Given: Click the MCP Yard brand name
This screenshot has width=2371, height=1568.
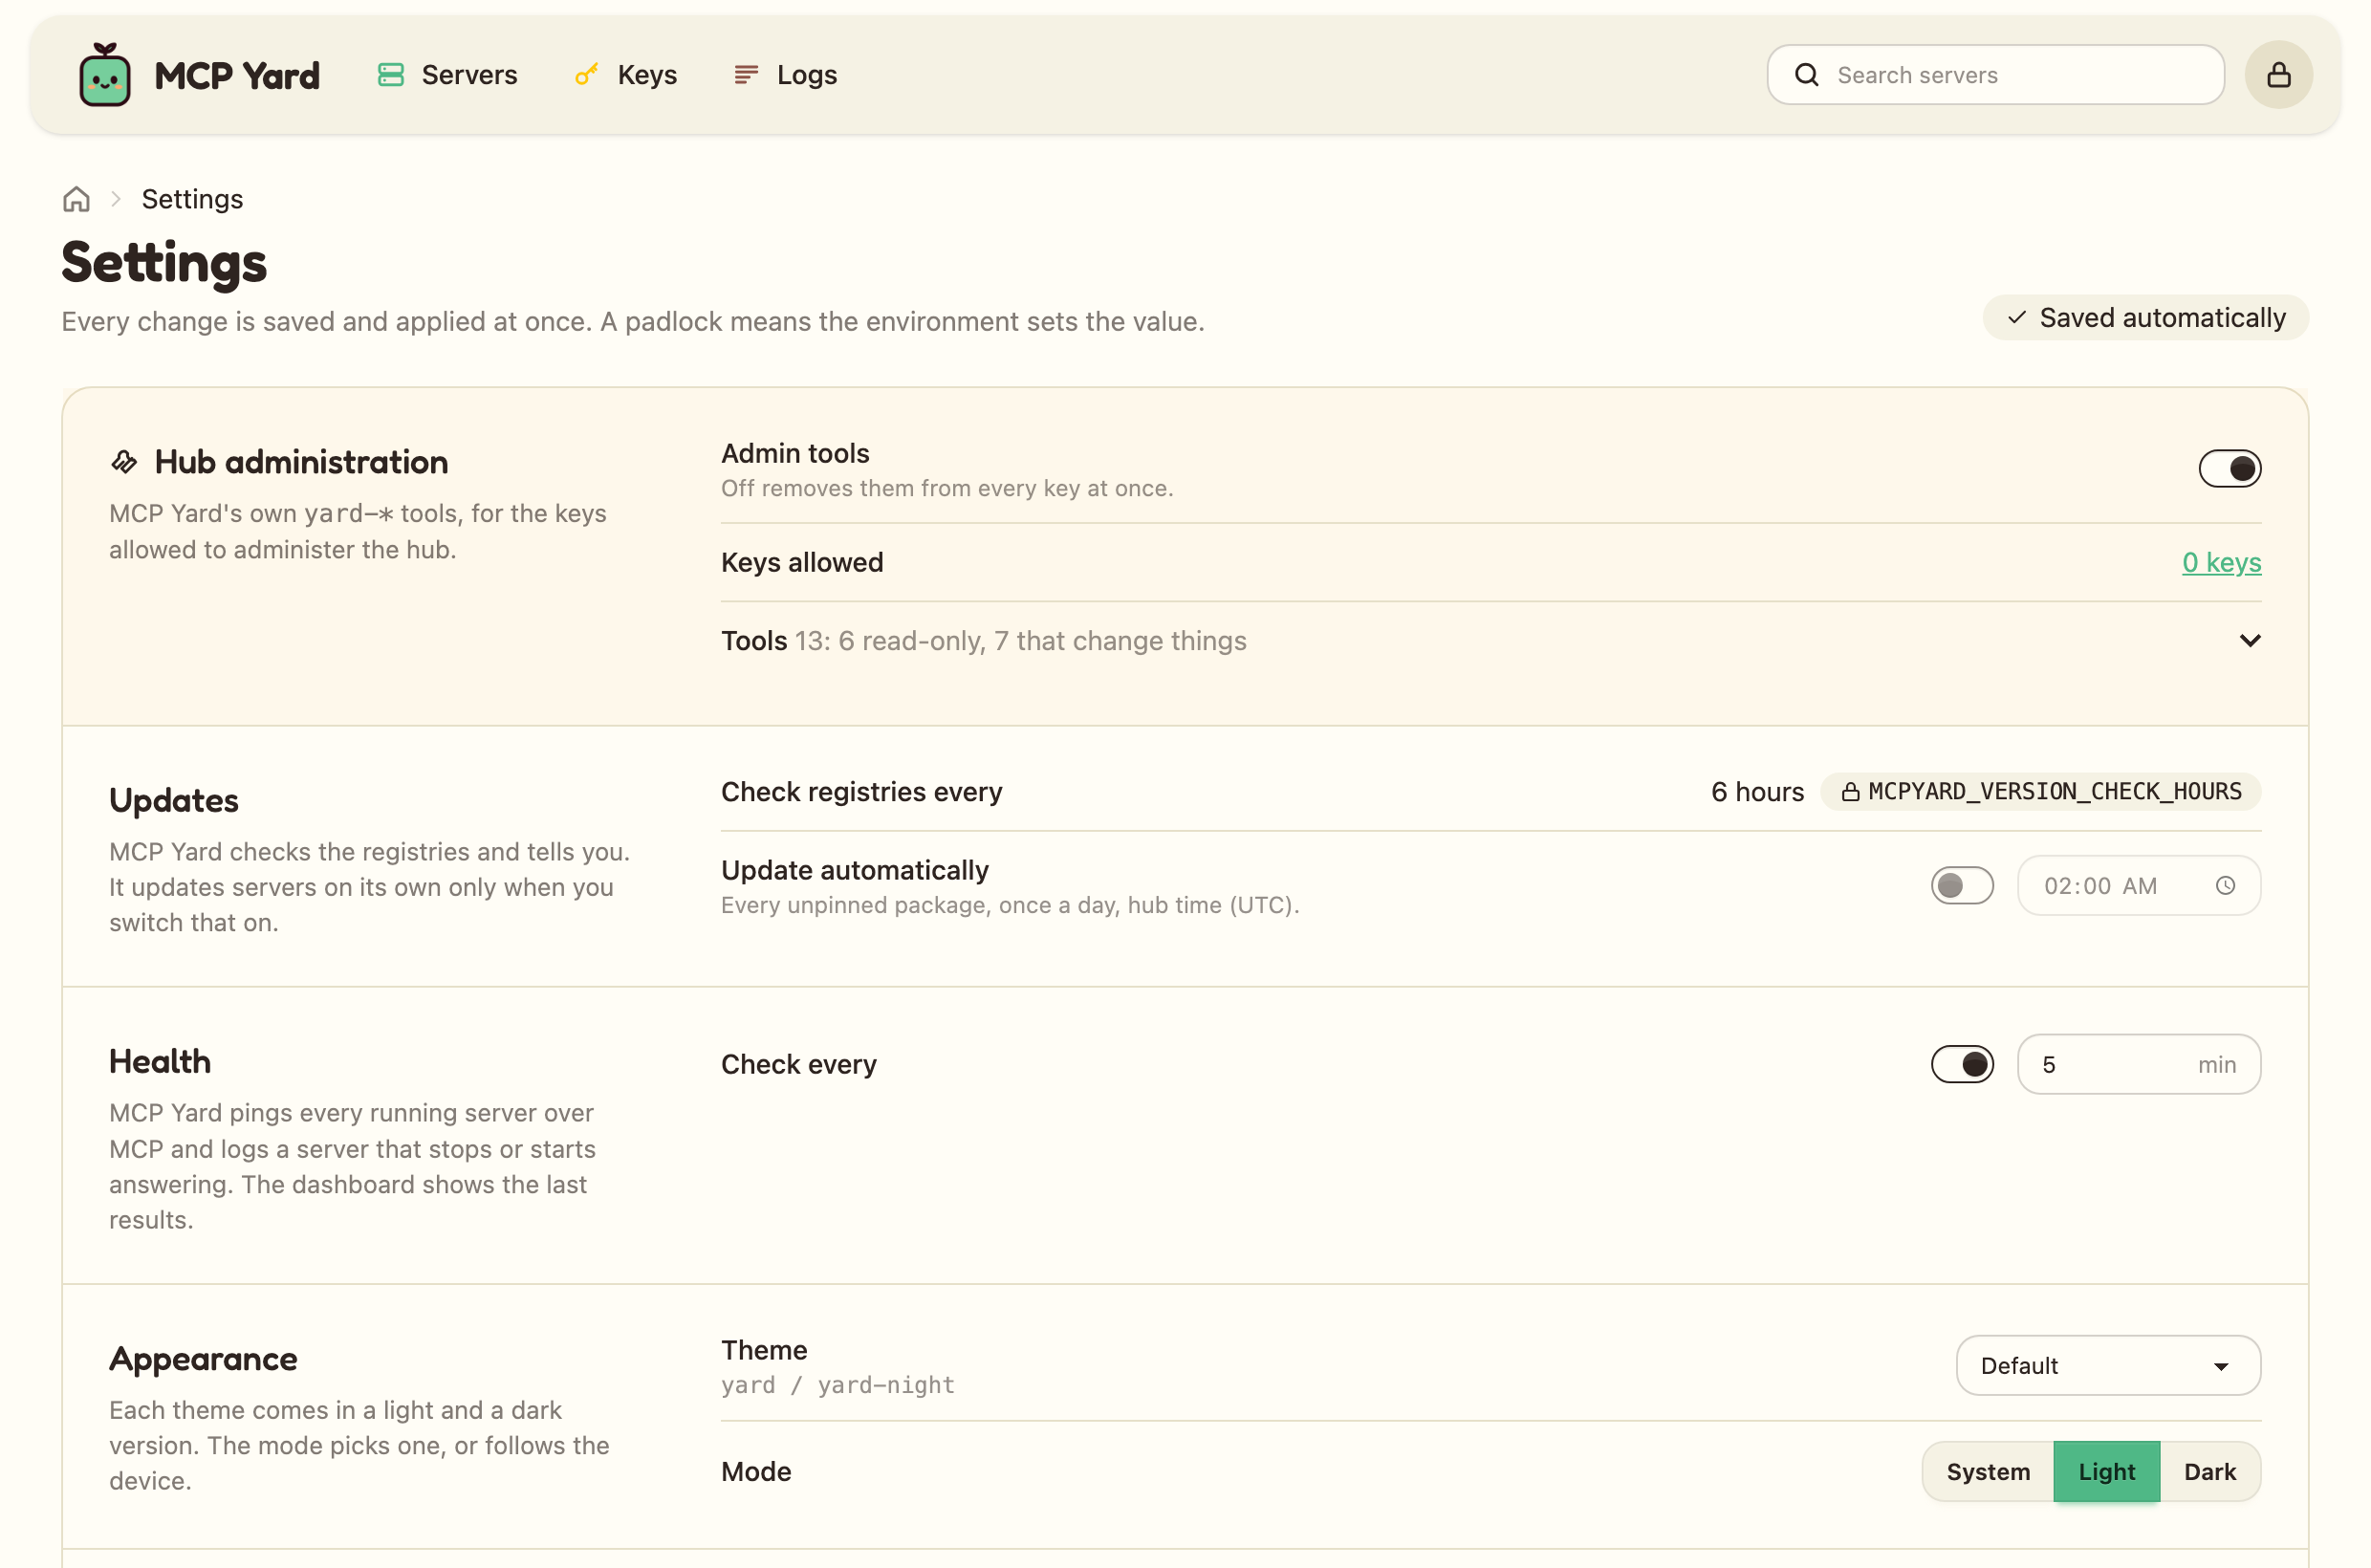Looking at the screenshot, I should click(237, 75).
